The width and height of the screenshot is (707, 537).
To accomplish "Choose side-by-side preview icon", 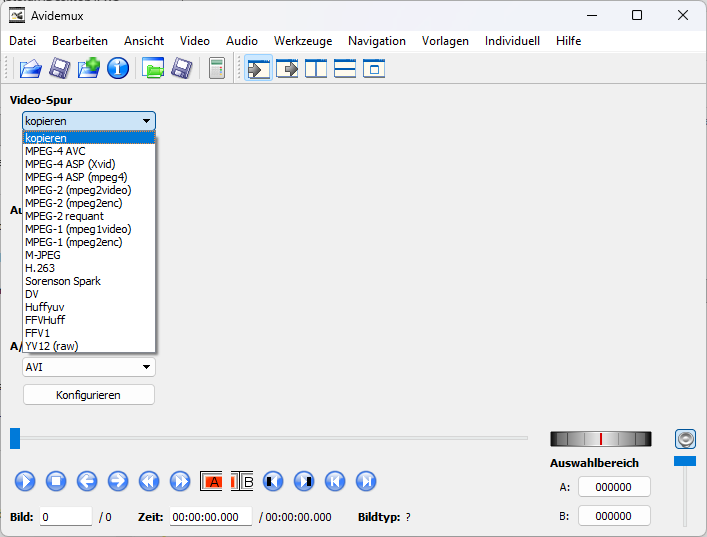I will pyautogui.click(x=316, y=69).
